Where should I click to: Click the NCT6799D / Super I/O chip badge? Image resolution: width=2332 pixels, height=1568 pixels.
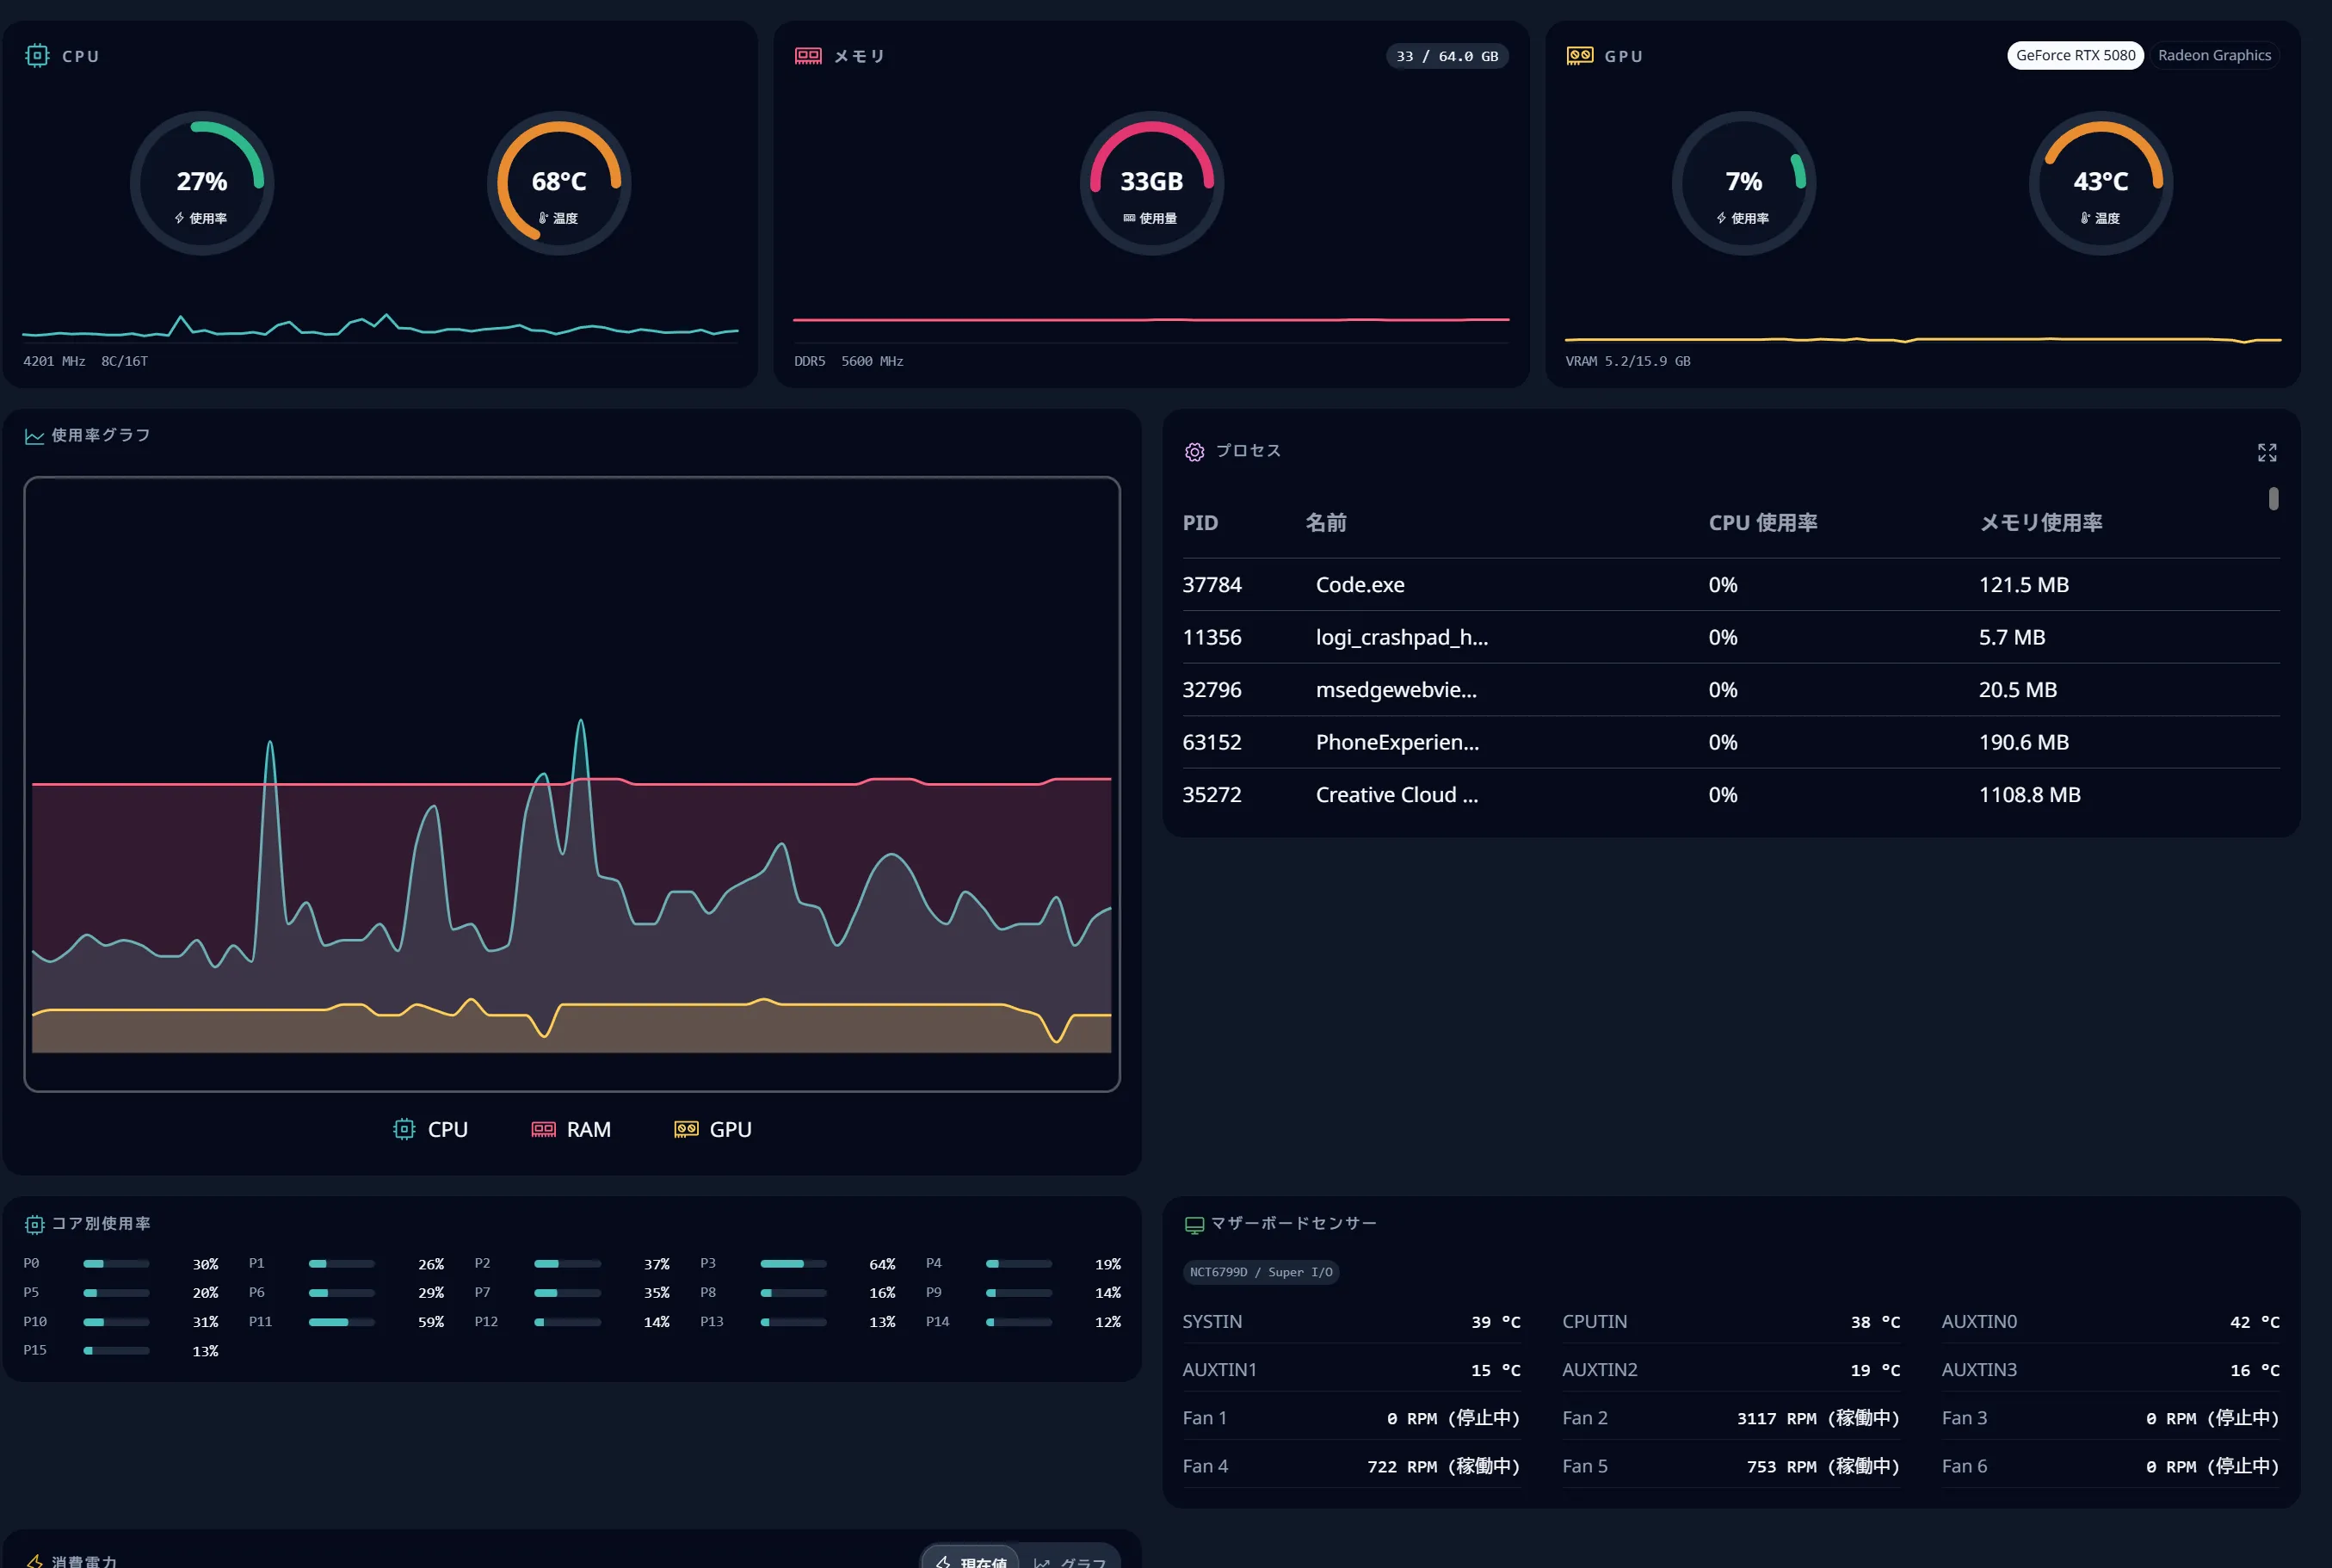(x=1260, y=1272)
